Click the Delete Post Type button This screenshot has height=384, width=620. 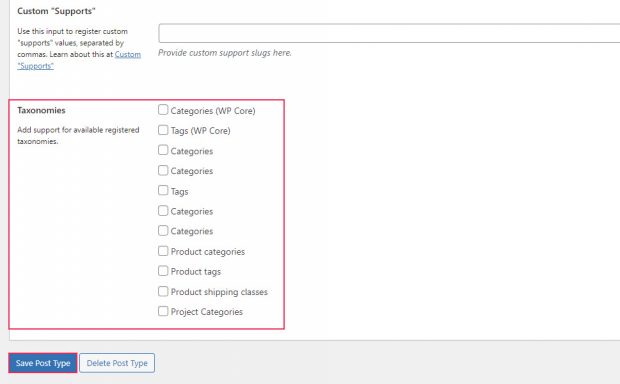117,363
